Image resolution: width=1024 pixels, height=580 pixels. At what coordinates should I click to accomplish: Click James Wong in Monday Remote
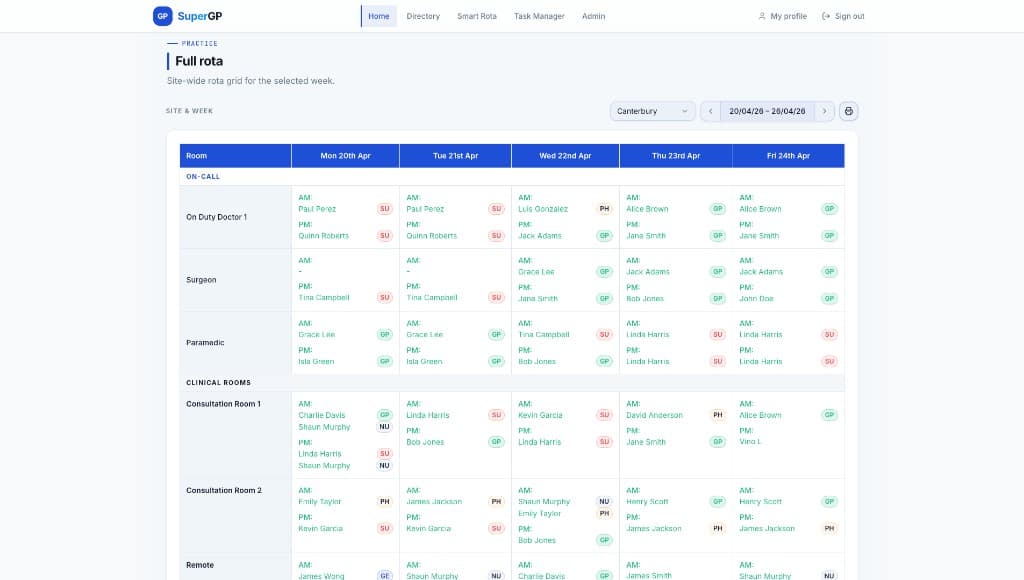point(321,576)
